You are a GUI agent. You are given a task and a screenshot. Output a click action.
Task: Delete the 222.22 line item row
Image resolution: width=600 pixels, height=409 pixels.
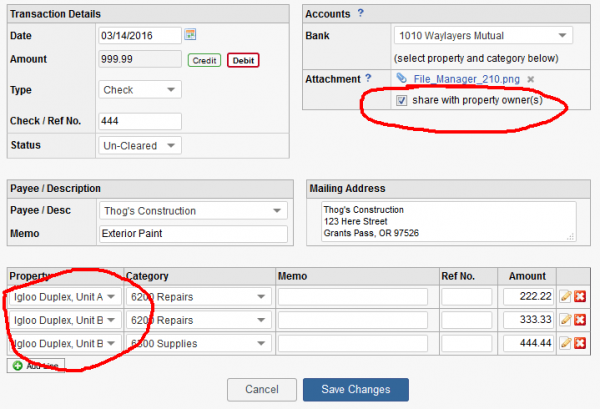pos(580,297)
